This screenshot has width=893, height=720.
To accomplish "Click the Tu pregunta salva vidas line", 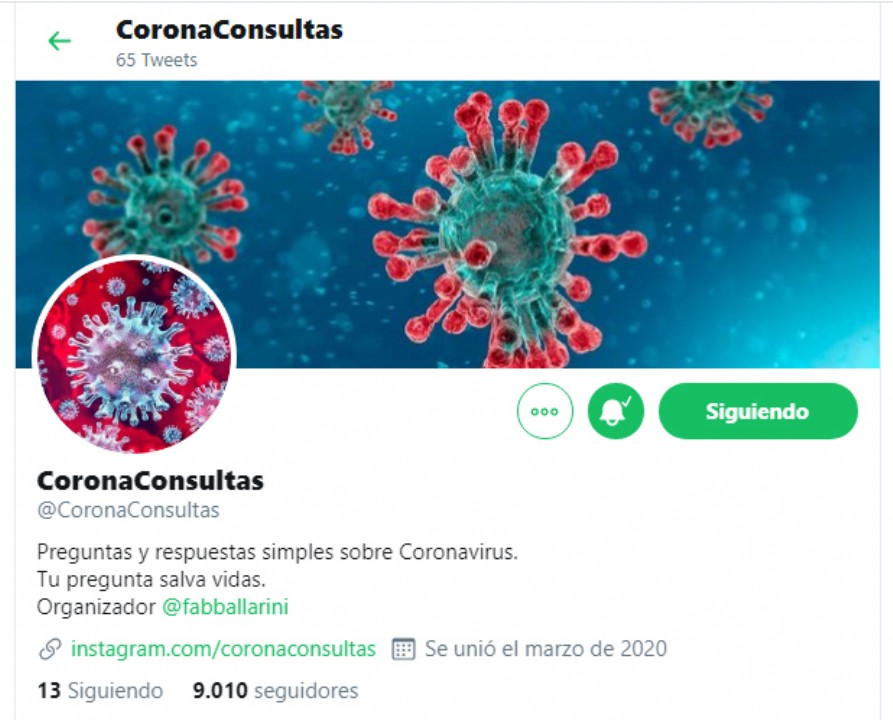I will point(151,580).
